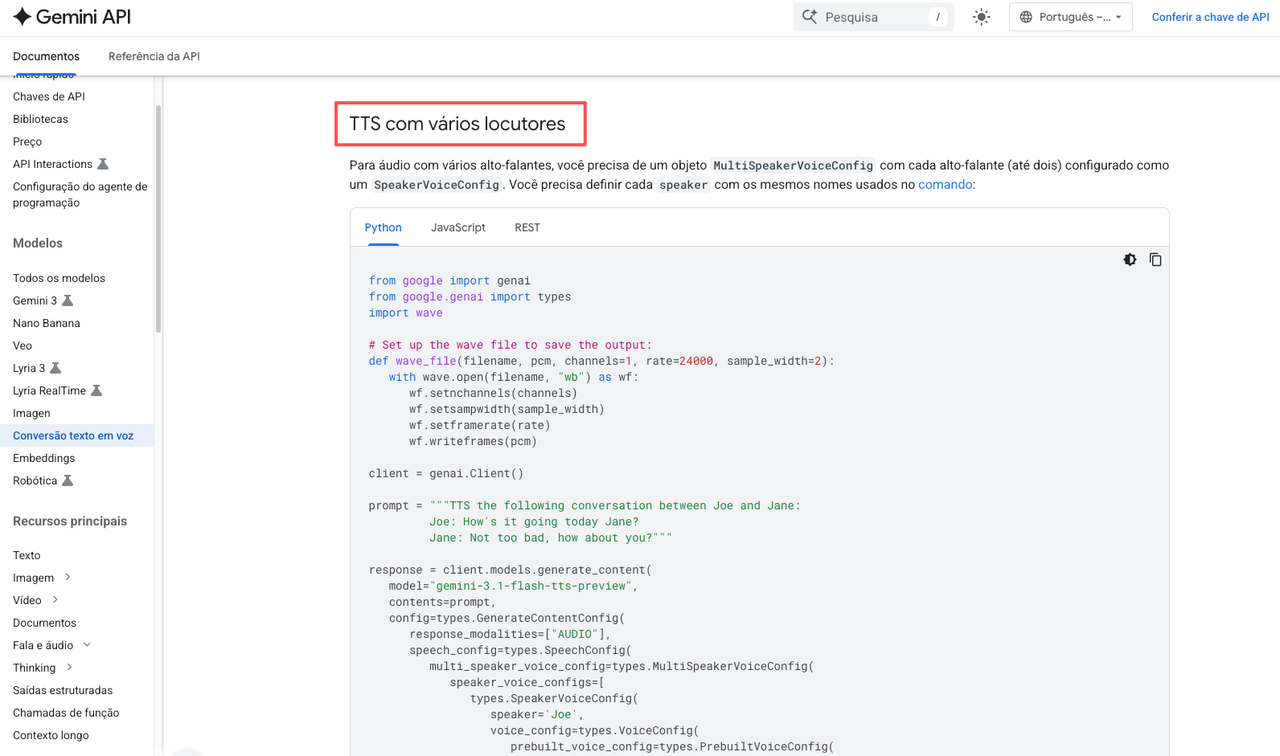Viewport: 1280px width, 756px height.
Task: Click the flask icon beside Robótica
Action: pyautogui.click(x=68, y=481)
